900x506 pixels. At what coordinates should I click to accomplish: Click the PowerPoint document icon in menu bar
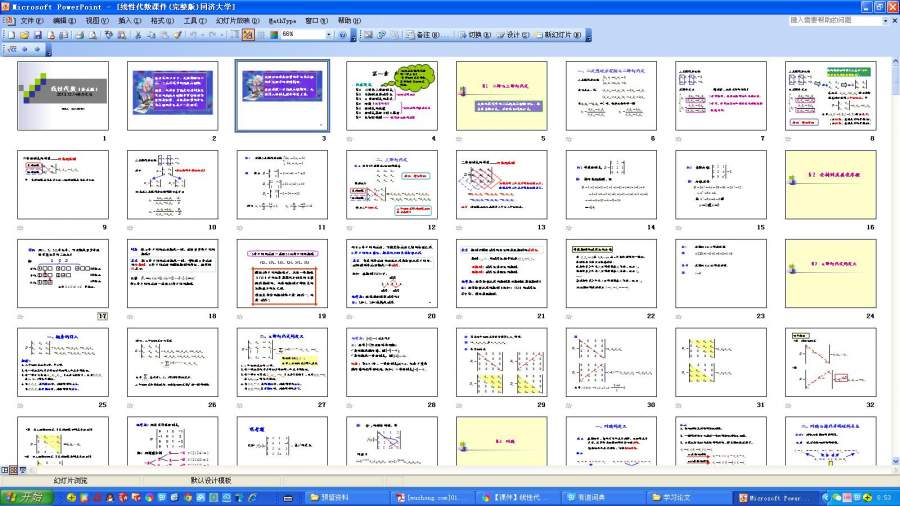9,20
